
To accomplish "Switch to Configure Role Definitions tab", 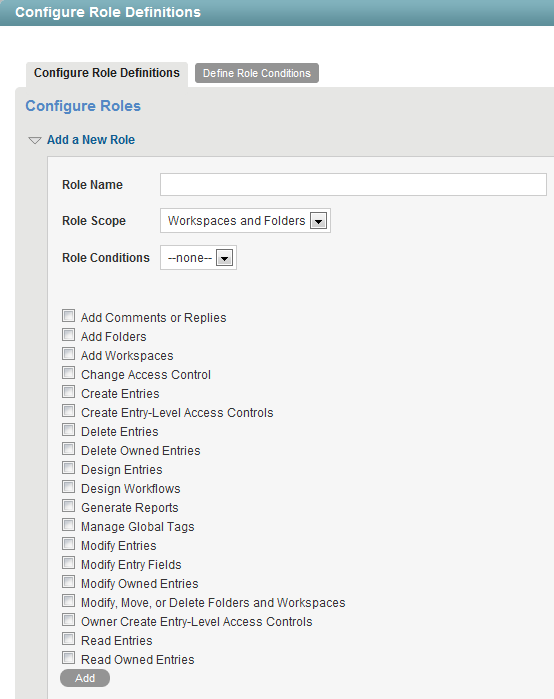I will (x=107, y=73).
